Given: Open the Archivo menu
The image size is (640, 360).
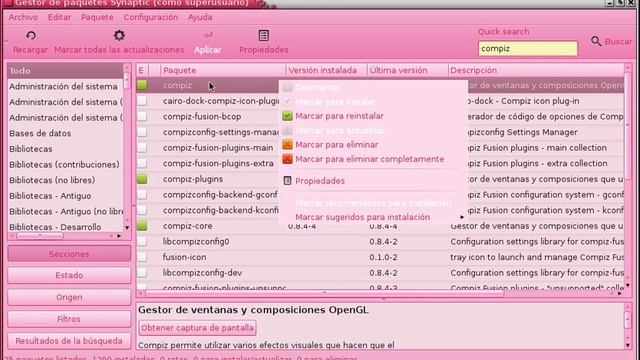Looking at the screenshot, I should [x=23, y=17].
